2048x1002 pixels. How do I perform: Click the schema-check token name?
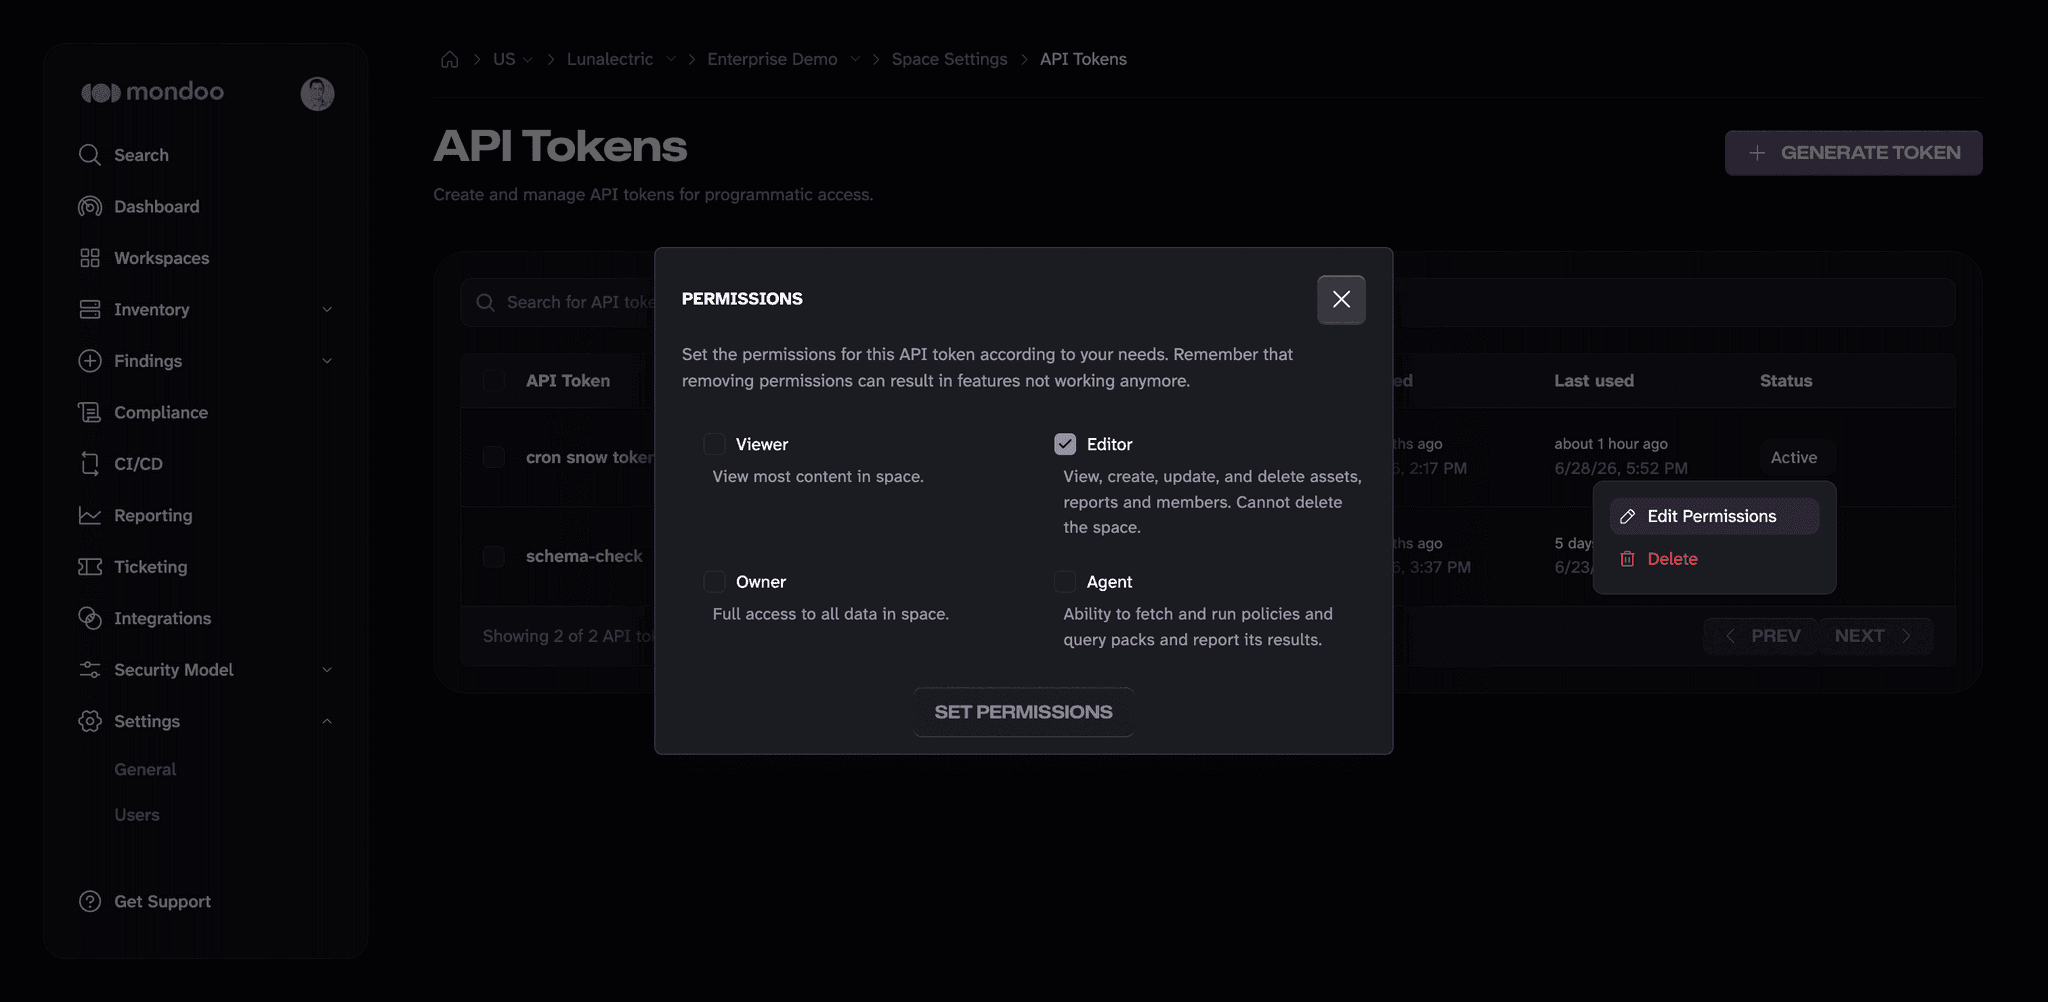584,556
